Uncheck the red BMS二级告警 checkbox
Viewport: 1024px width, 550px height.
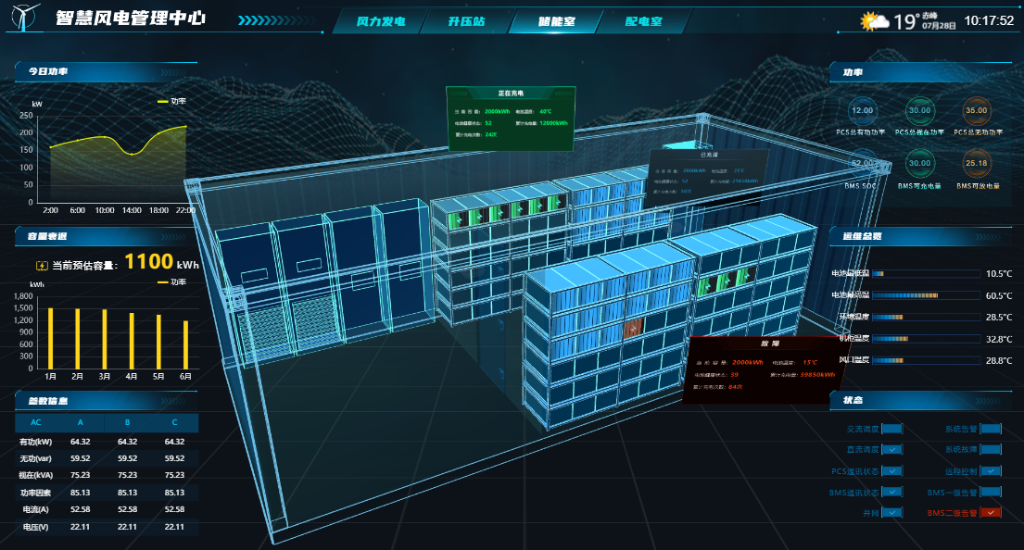pyautogui.click(x=991, y=513)
